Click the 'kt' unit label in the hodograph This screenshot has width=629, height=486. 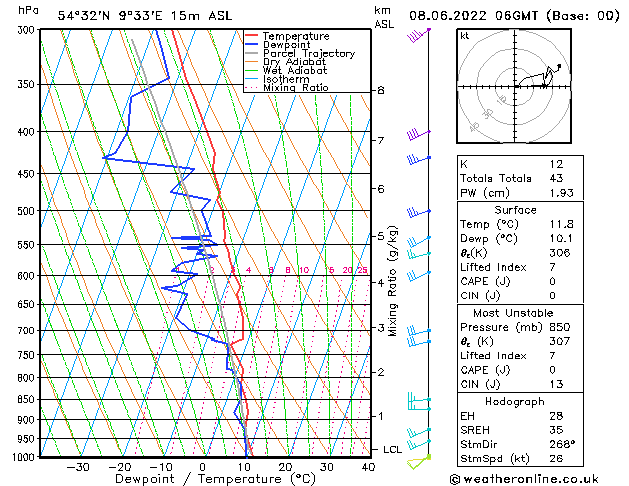[465, 36]
